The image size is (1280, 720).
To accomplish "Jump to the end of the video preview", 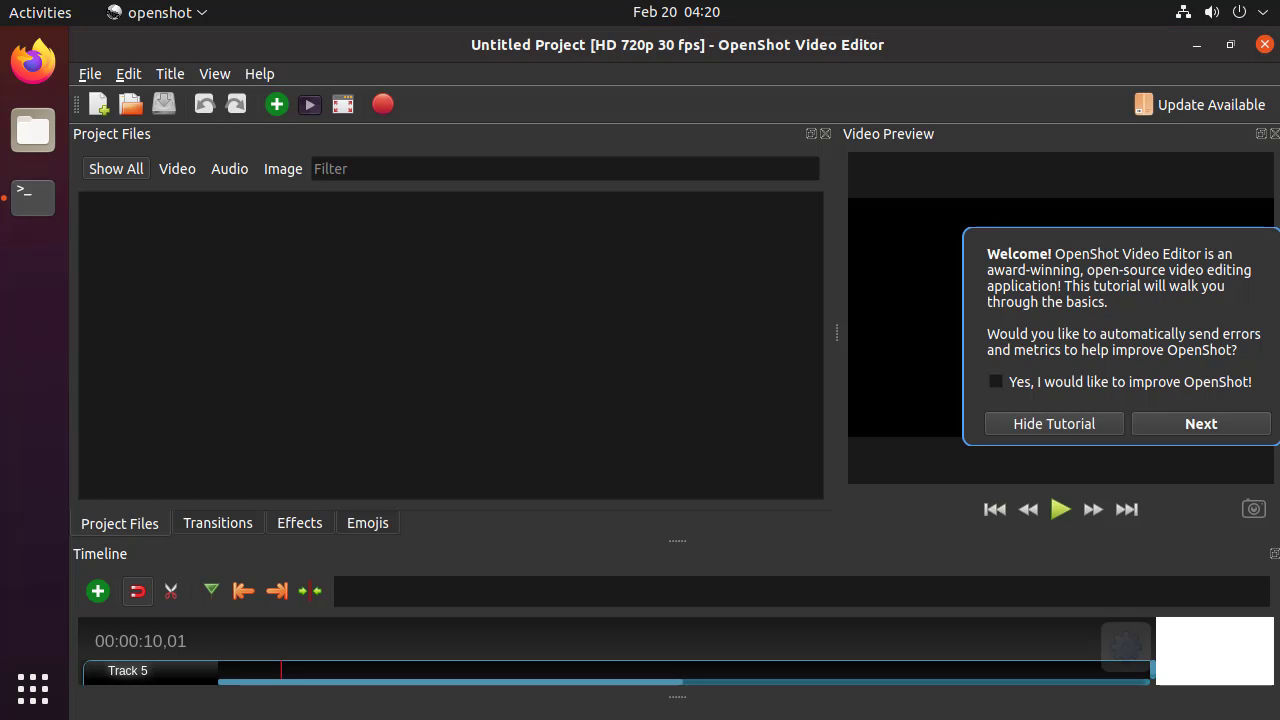I will pyautogui.click(x=1127, y=509).
